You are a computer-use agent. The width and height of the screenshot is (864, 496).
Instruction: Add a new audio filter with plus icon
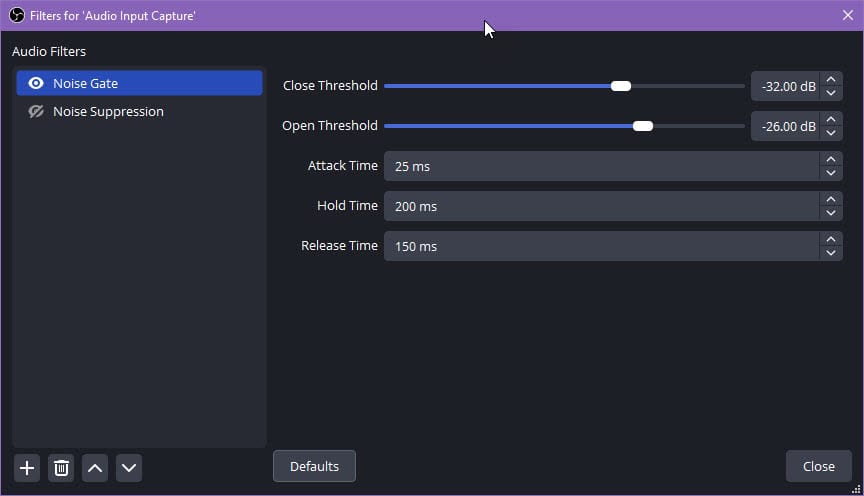[26, 468]
